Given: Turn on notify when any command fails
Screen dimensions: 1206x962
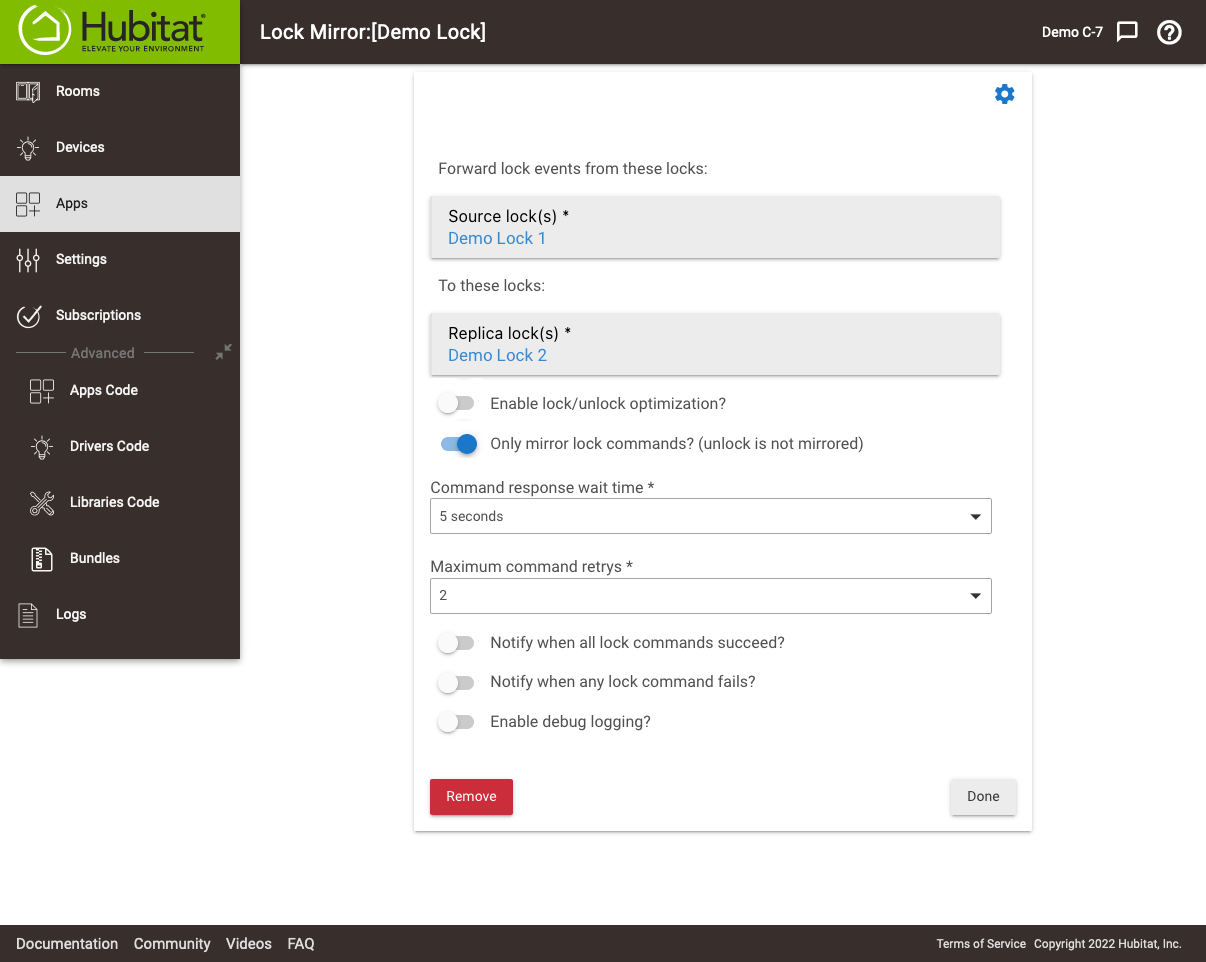Looking at the screenshot, I should pos(457,682).
